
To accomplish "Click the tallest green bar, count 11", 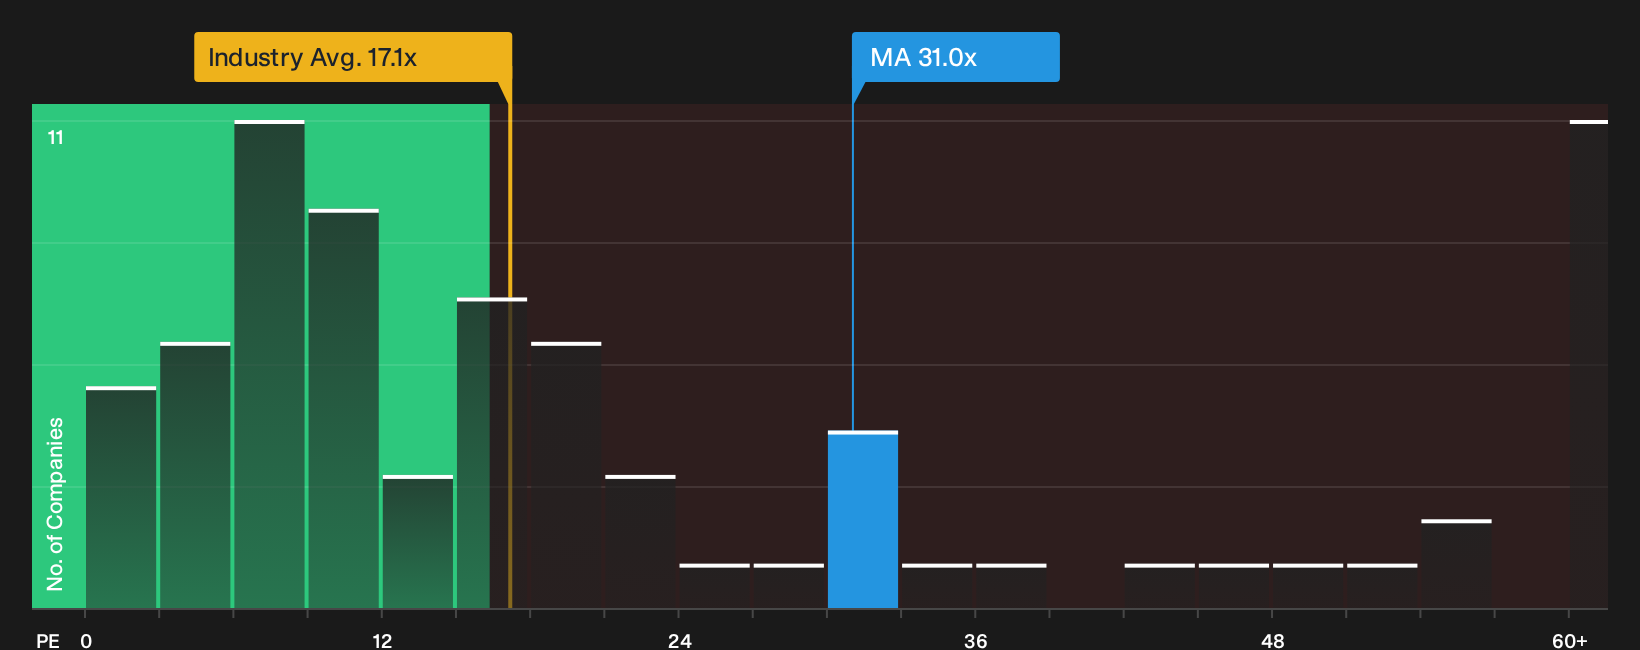I will (x=270, y=364).
